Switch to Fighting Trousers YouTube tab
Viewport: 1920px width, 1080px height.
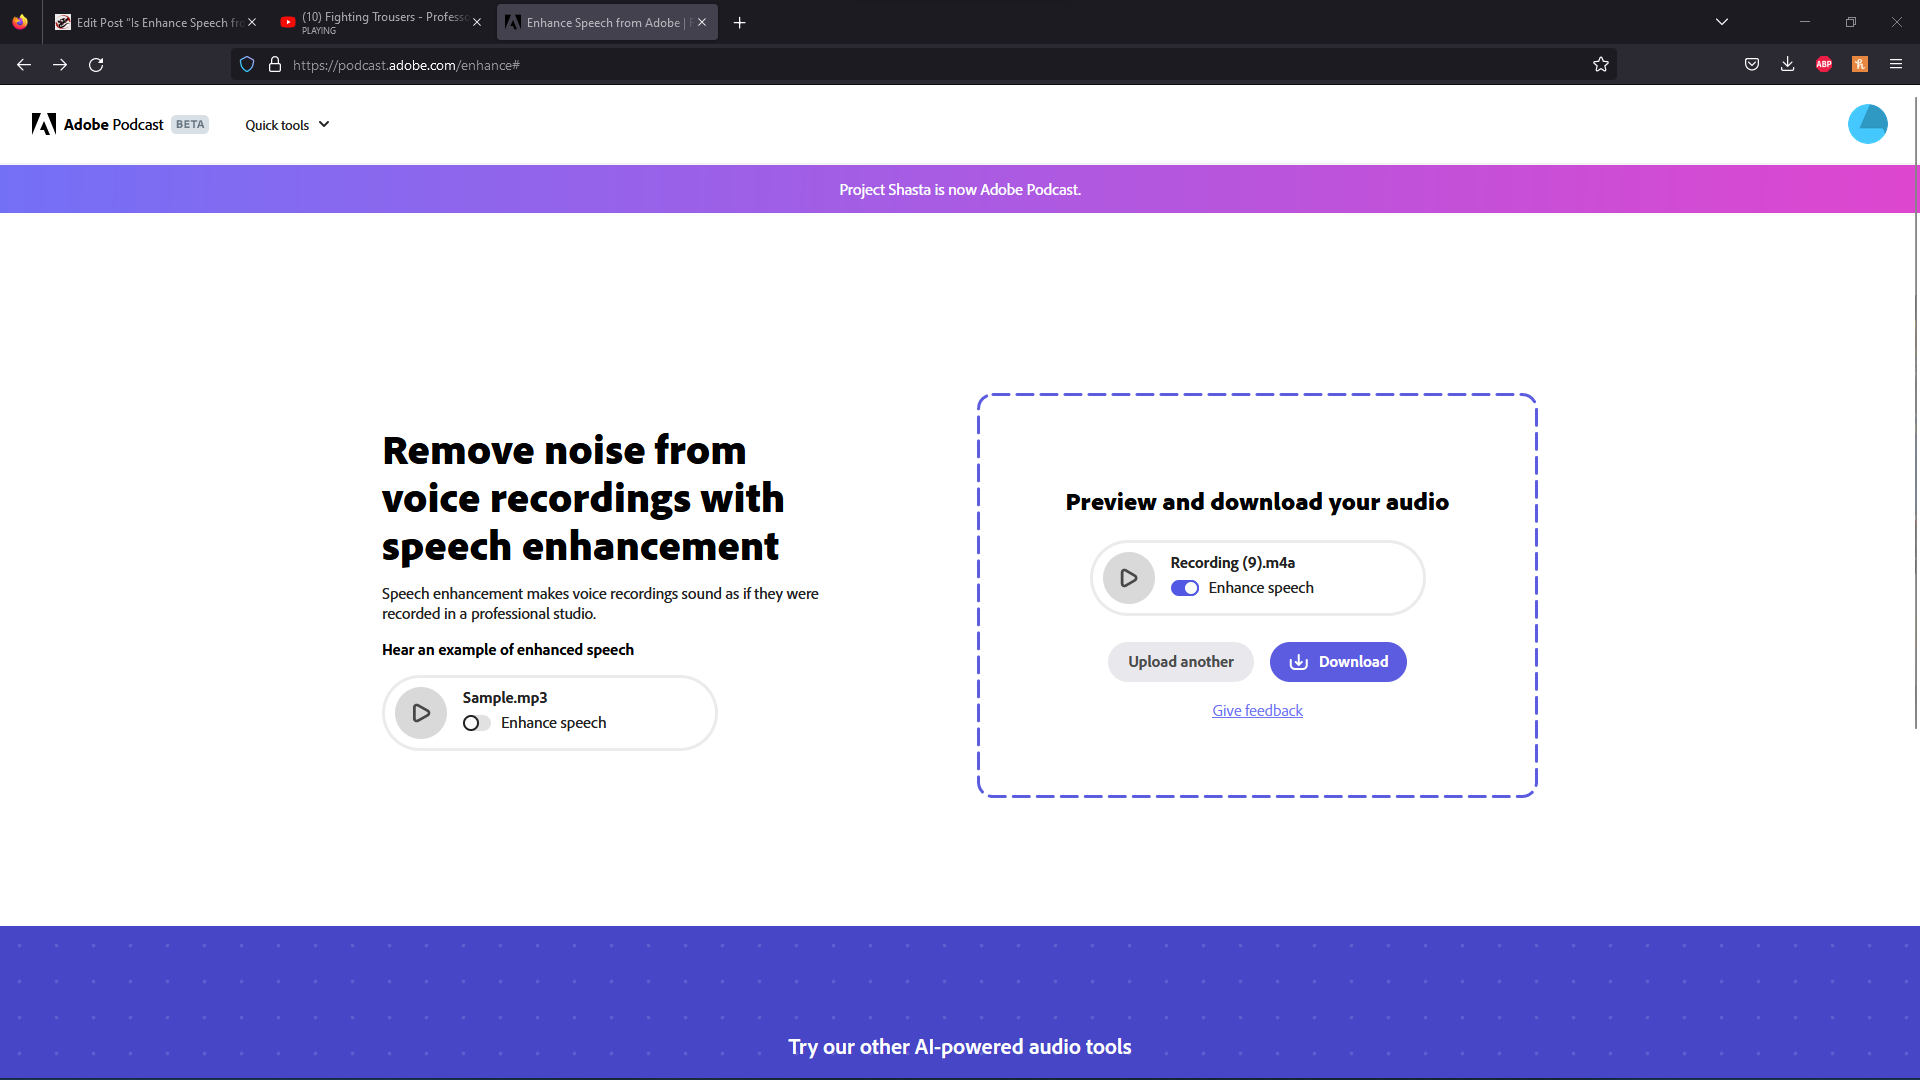tap(380, 22)
